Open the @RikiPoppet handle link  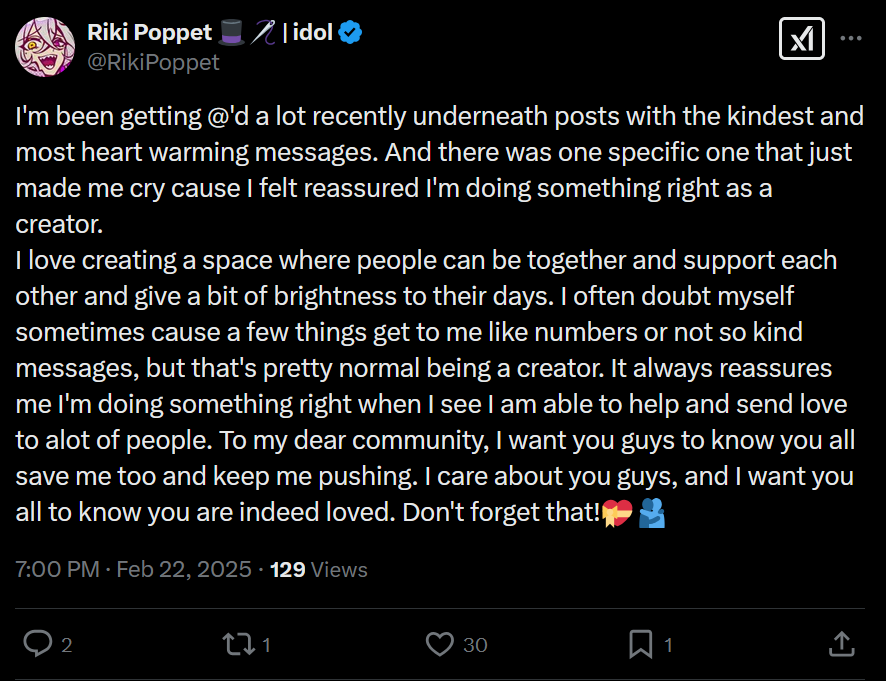pos(153,62)
